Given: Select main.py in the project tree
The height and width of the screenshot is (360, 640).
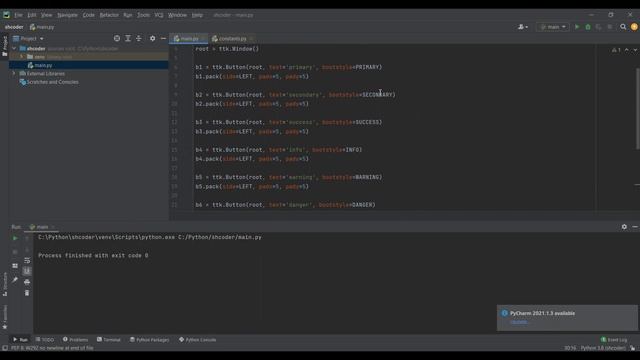Looking at the screenshot, I should tap(43, 65).
